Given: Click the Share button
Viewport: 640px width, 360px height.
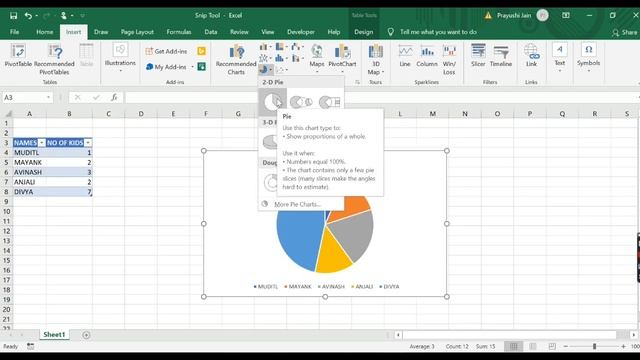Looking at the screenshot, I should (624, 32).
